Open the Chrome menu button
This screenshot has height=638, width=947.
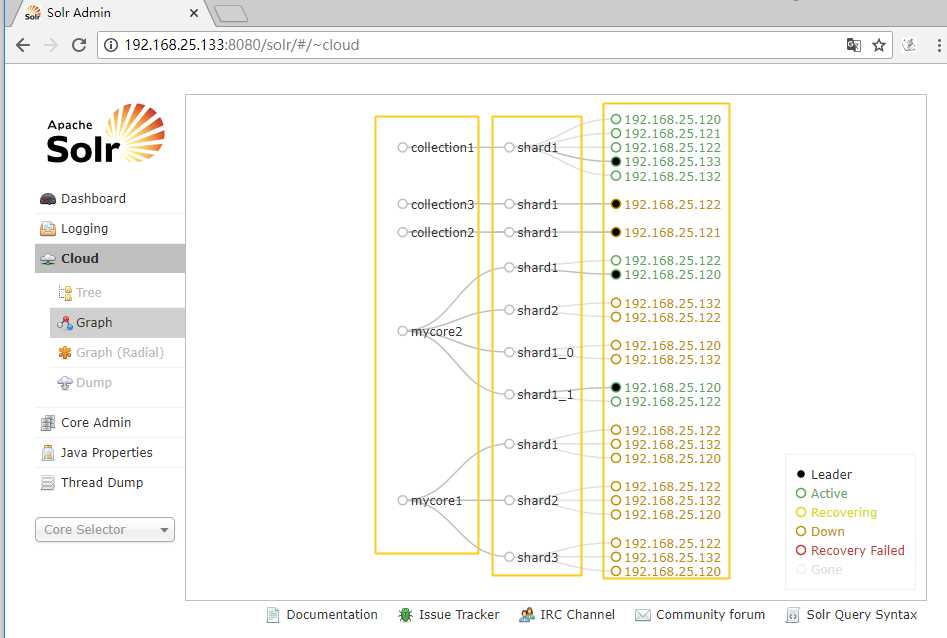click(939, 45)
